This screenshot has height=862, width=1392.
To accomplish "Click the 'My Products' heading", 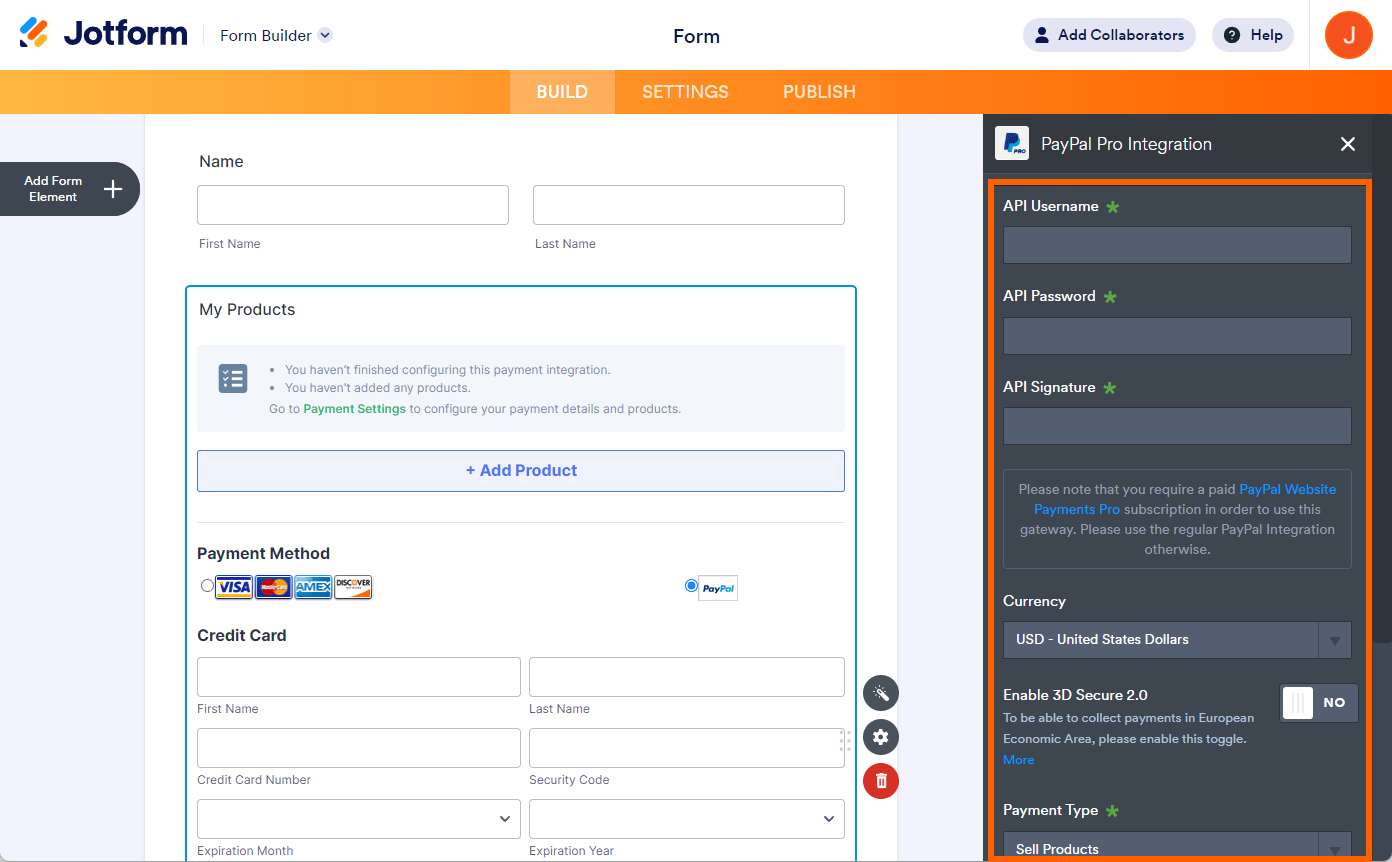I will click(247, 310).
